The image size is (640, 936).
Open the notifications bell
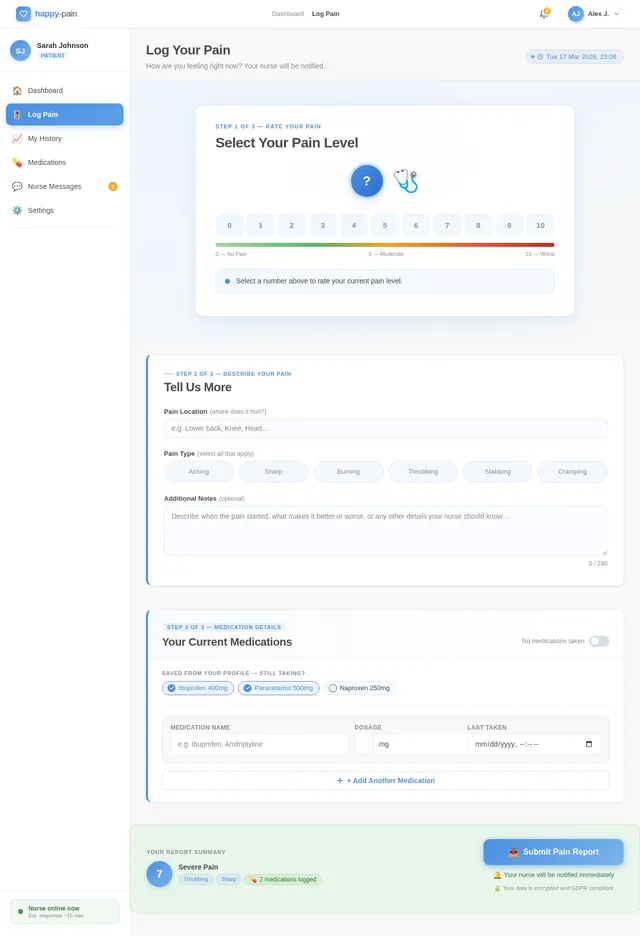(x=544, y=14)
